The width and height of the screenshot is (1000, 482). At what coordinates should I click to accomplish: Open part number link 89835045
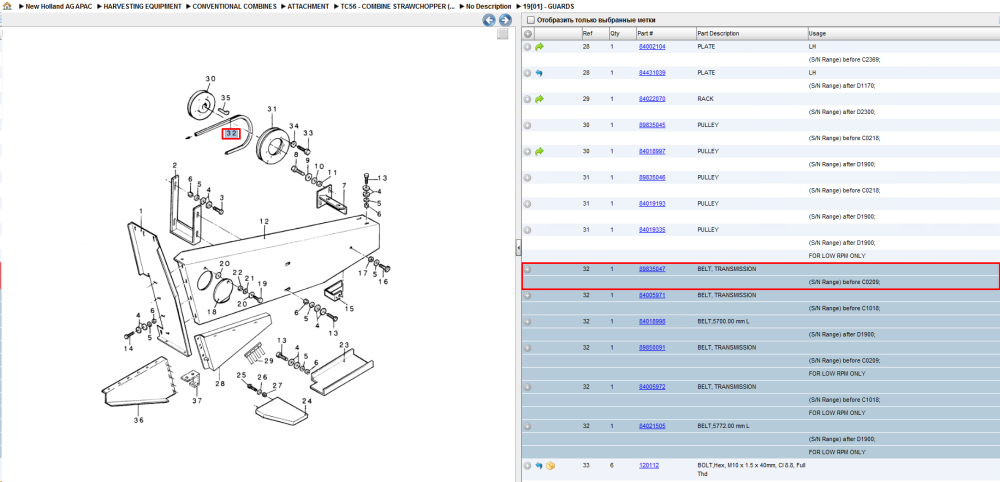click(652, 125)
